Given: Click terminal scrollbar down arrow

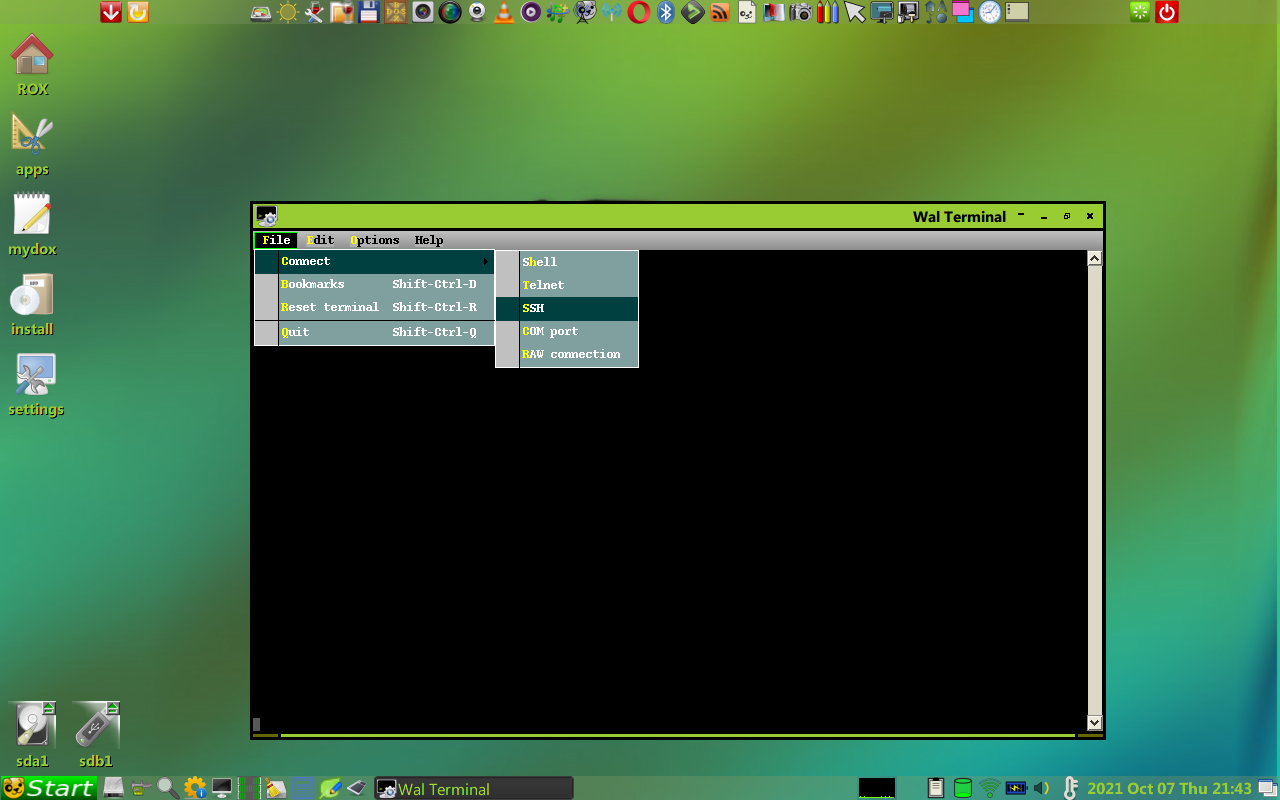Looking at the screenshot, I should pyautogui.click(x=1094, y=722).
